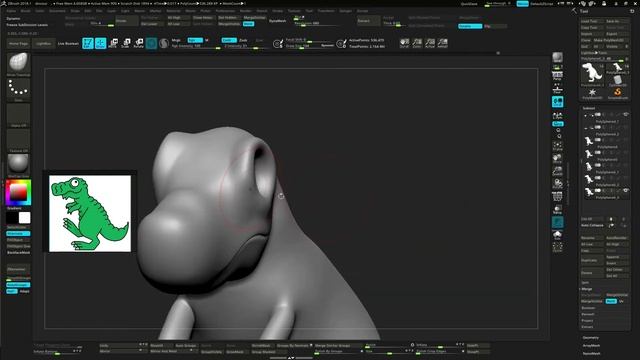
Task: Click the Xpose icon
Action: (x=557, y=247)
